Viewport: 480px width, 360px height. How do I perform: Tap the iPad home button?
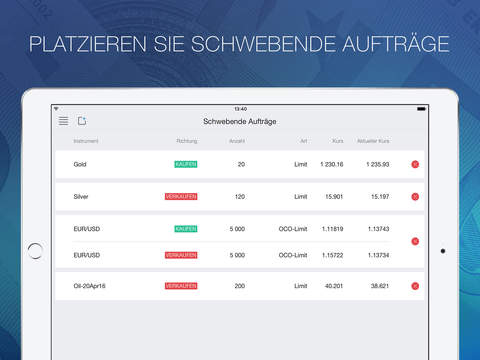(x=35, y=251)
